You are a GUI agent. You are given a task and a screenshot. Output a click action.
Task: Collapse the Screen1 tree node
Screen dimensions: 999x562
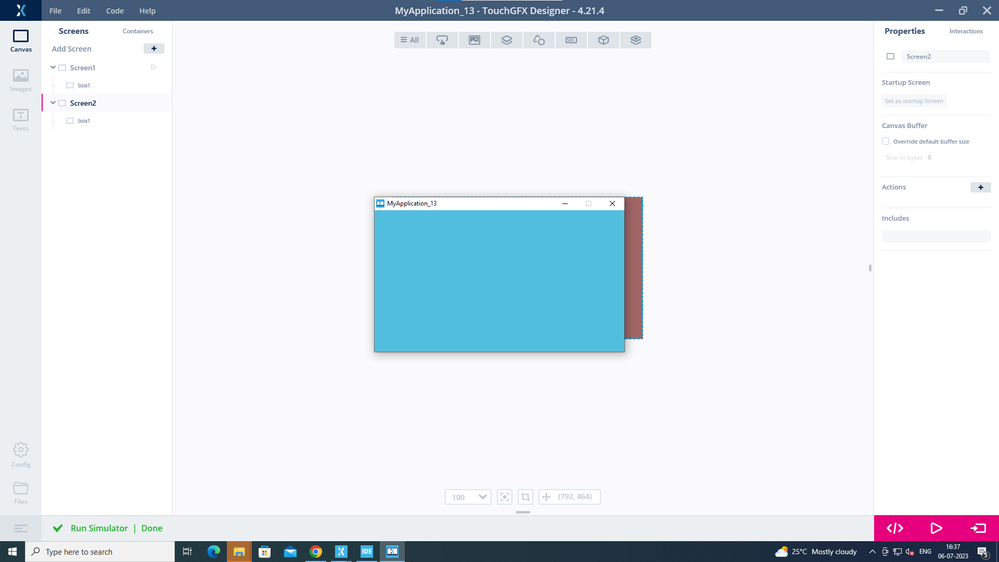point(53,67)
